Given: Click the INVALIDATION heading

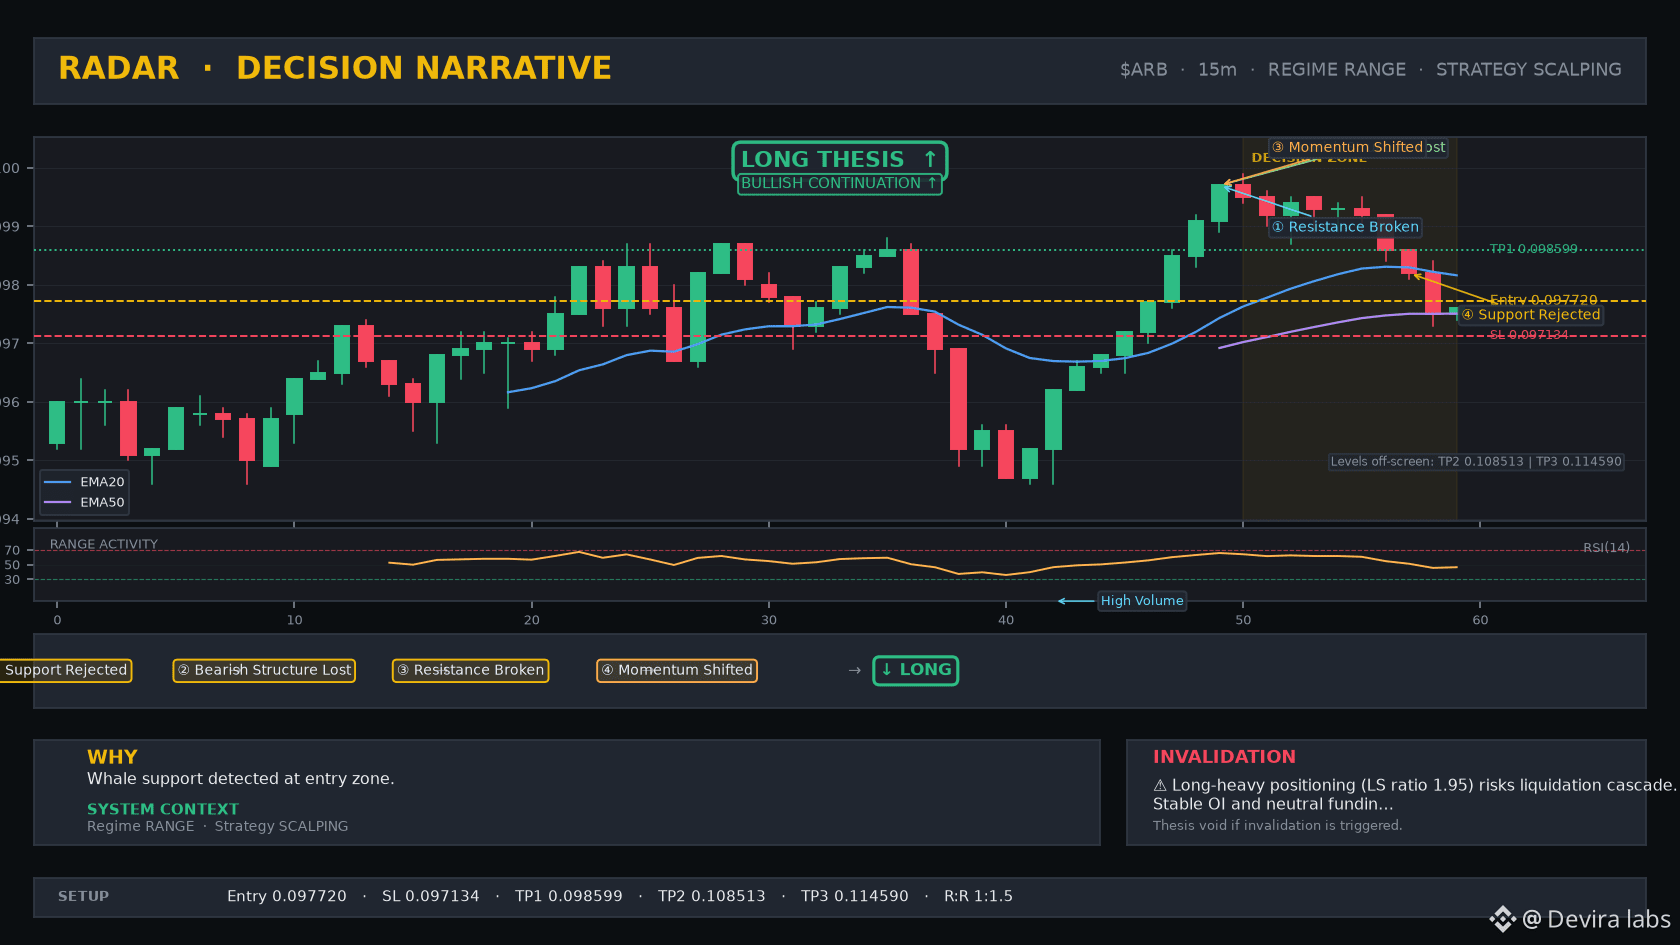Looking at the screenshot, I should (1224, 757).
